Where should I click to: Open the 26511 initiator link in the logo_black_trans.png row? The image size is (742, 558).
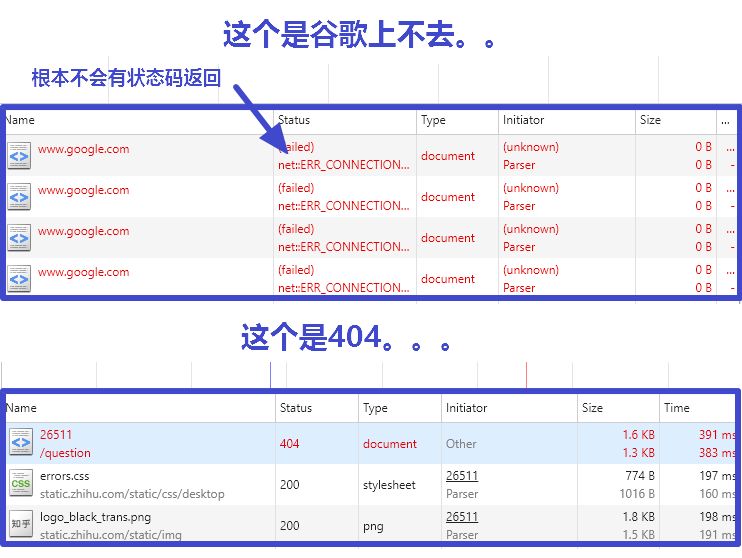(462, 517)
